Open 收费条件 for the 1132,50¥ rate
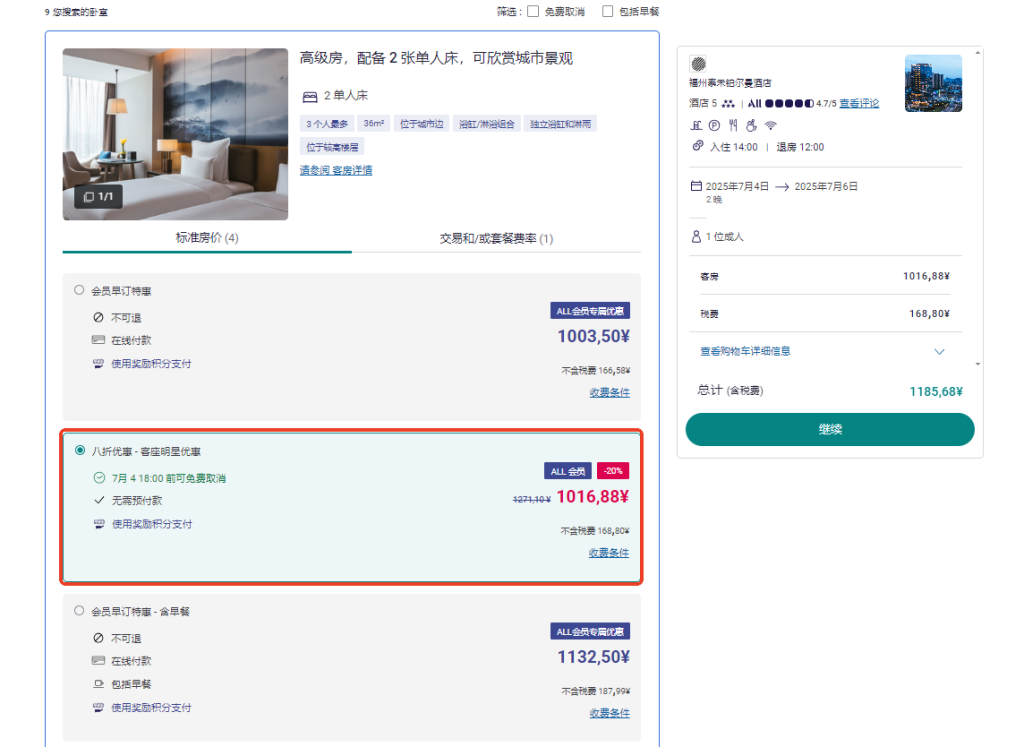This screenshot has height=747, width=1024. pos(609,713)
